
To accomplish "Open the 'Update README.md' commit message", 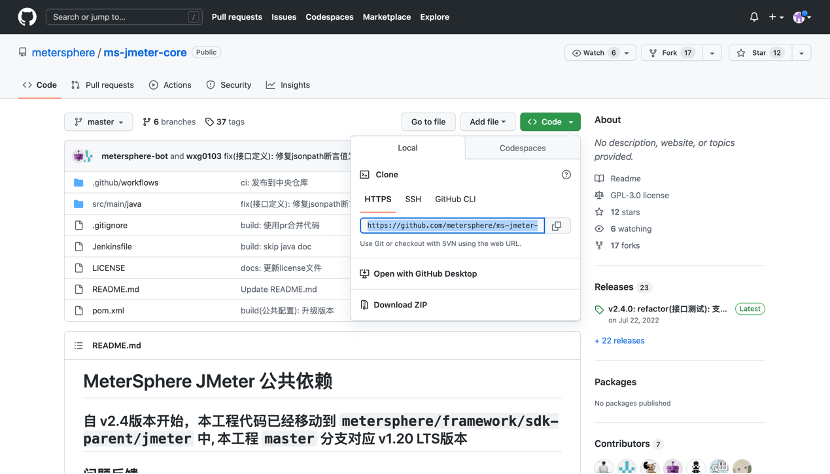I will click(278, 289).
